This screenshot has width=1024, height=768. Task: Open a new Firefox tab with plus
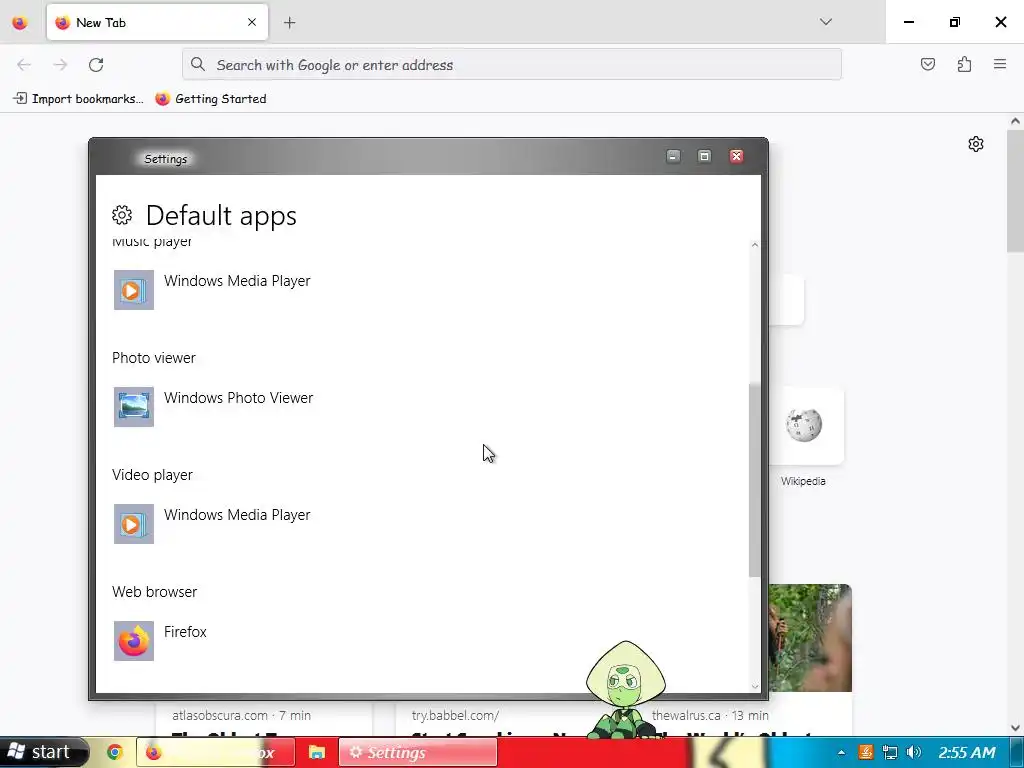[289, 23]
